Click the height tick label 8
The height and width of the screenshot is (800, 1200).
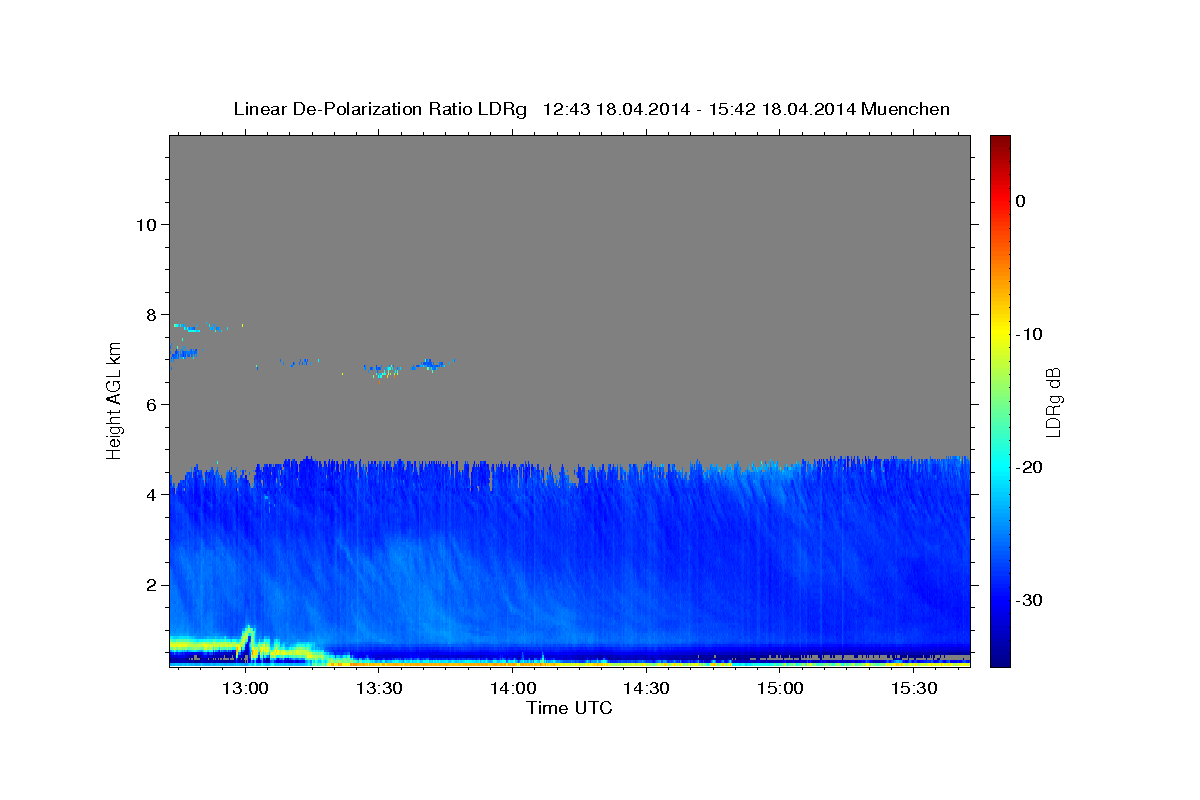pyautogui.click(x=150, y=314)
